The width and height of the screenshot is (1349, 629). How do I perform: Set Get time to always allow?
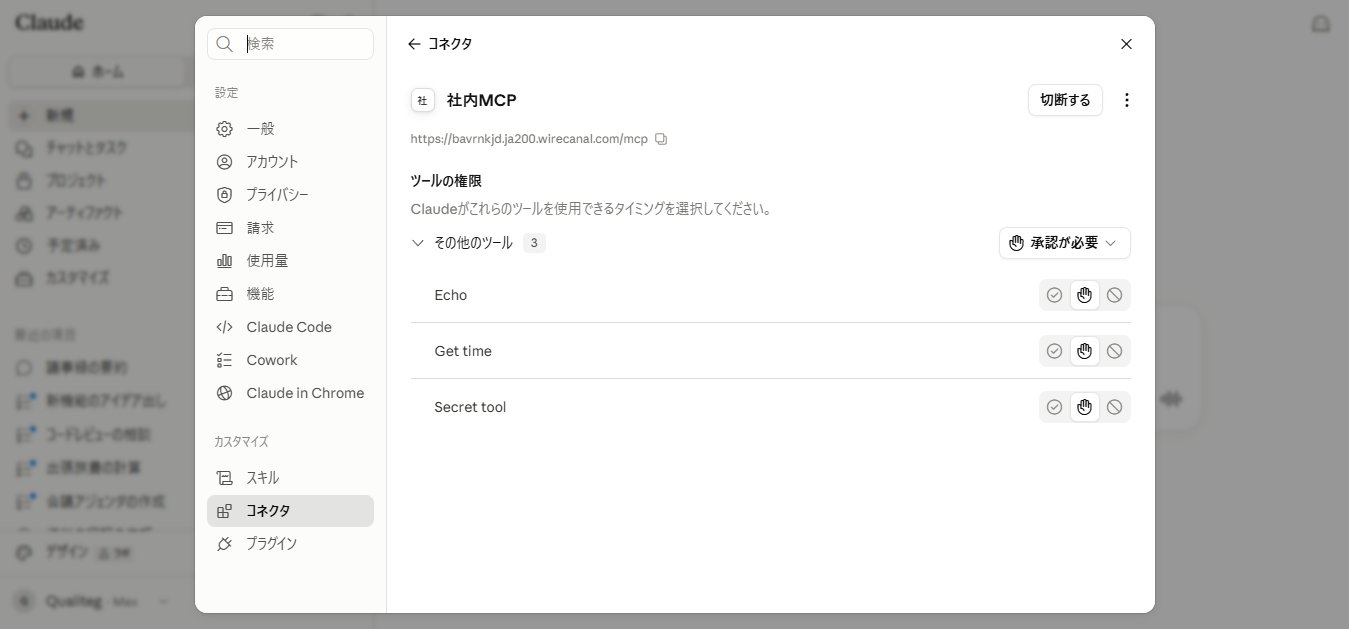click(1054, 351)
